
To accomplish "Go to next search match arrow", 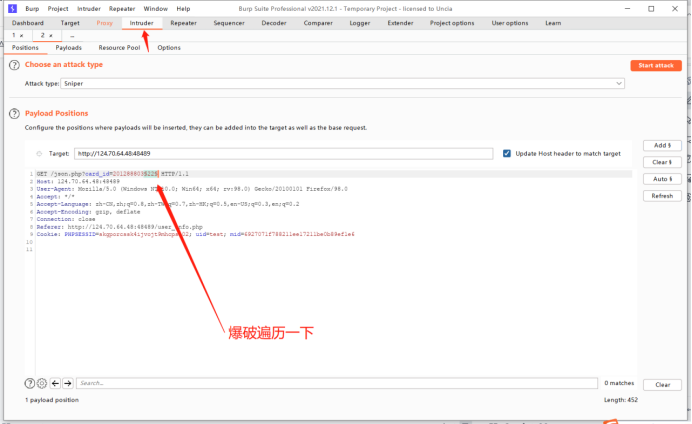I will pyautogui.click(x=68, y=383).
